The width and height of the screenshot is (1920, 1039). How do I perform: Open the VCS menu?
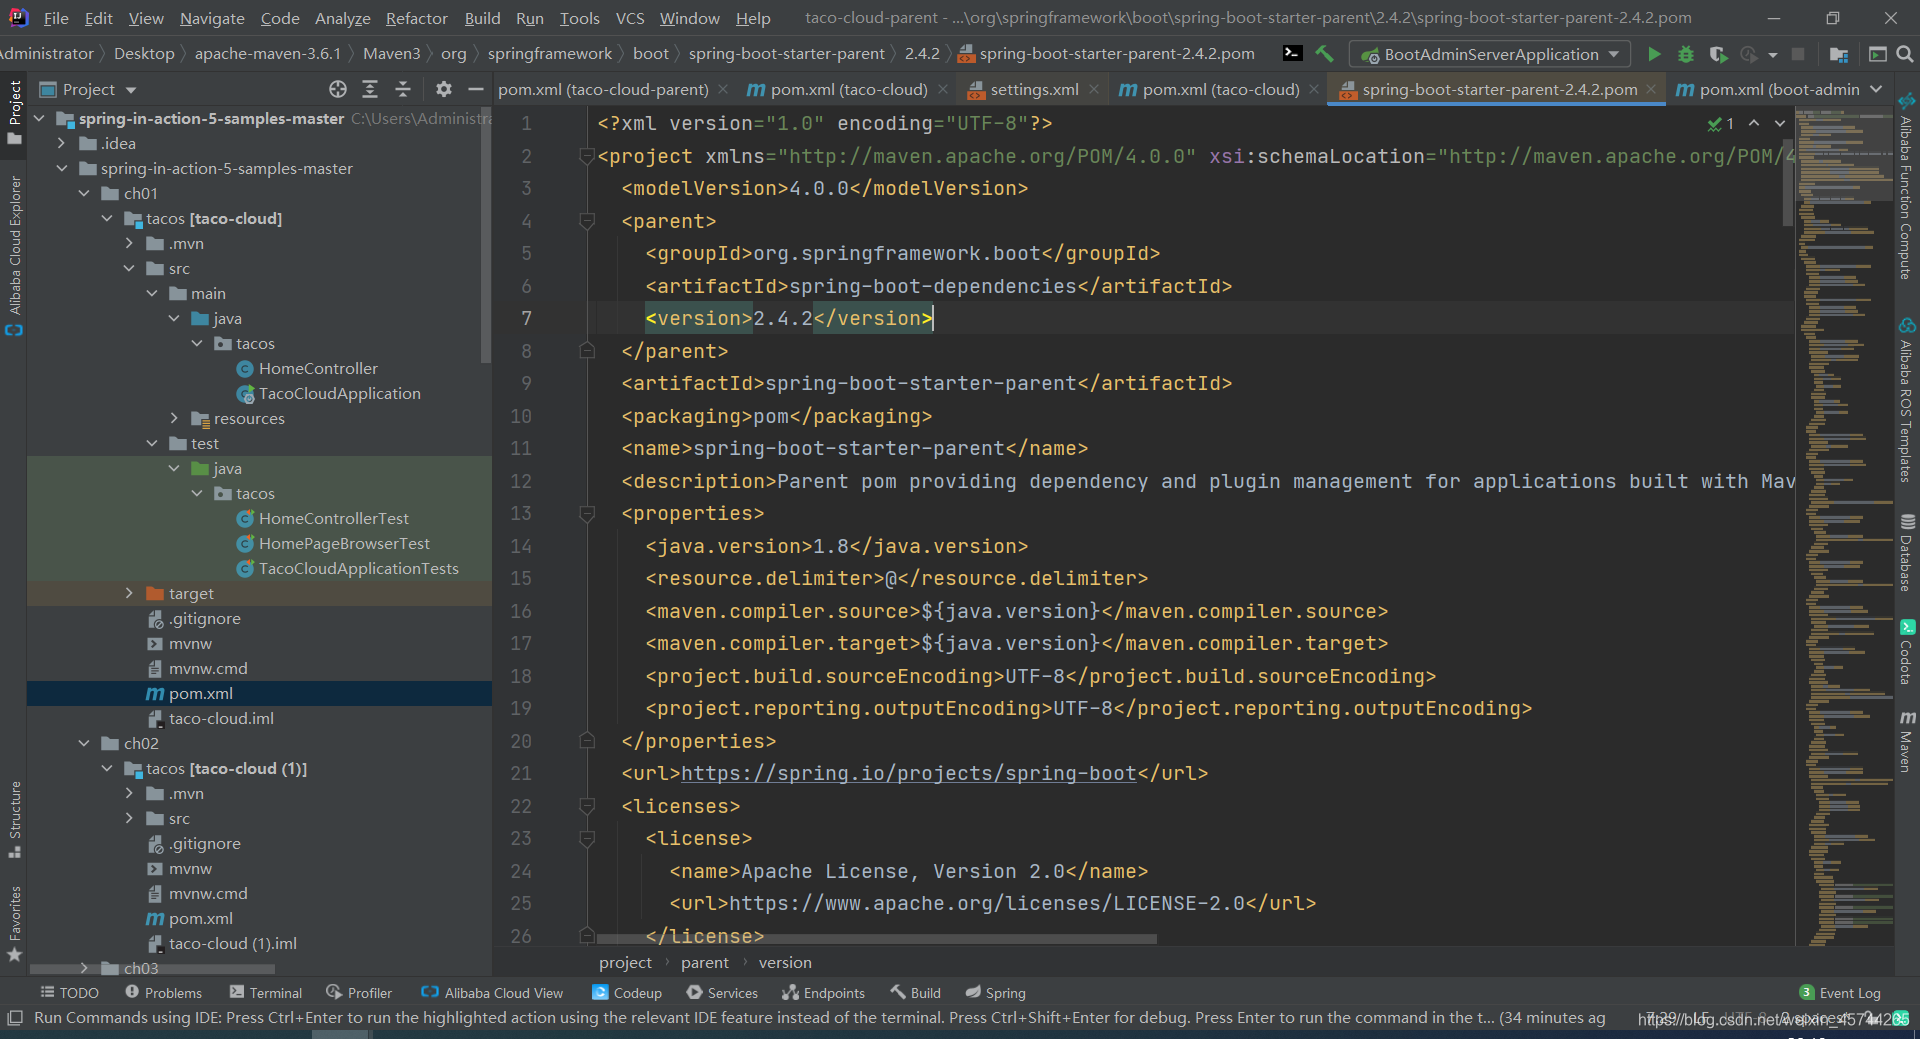tap(630, 18)
